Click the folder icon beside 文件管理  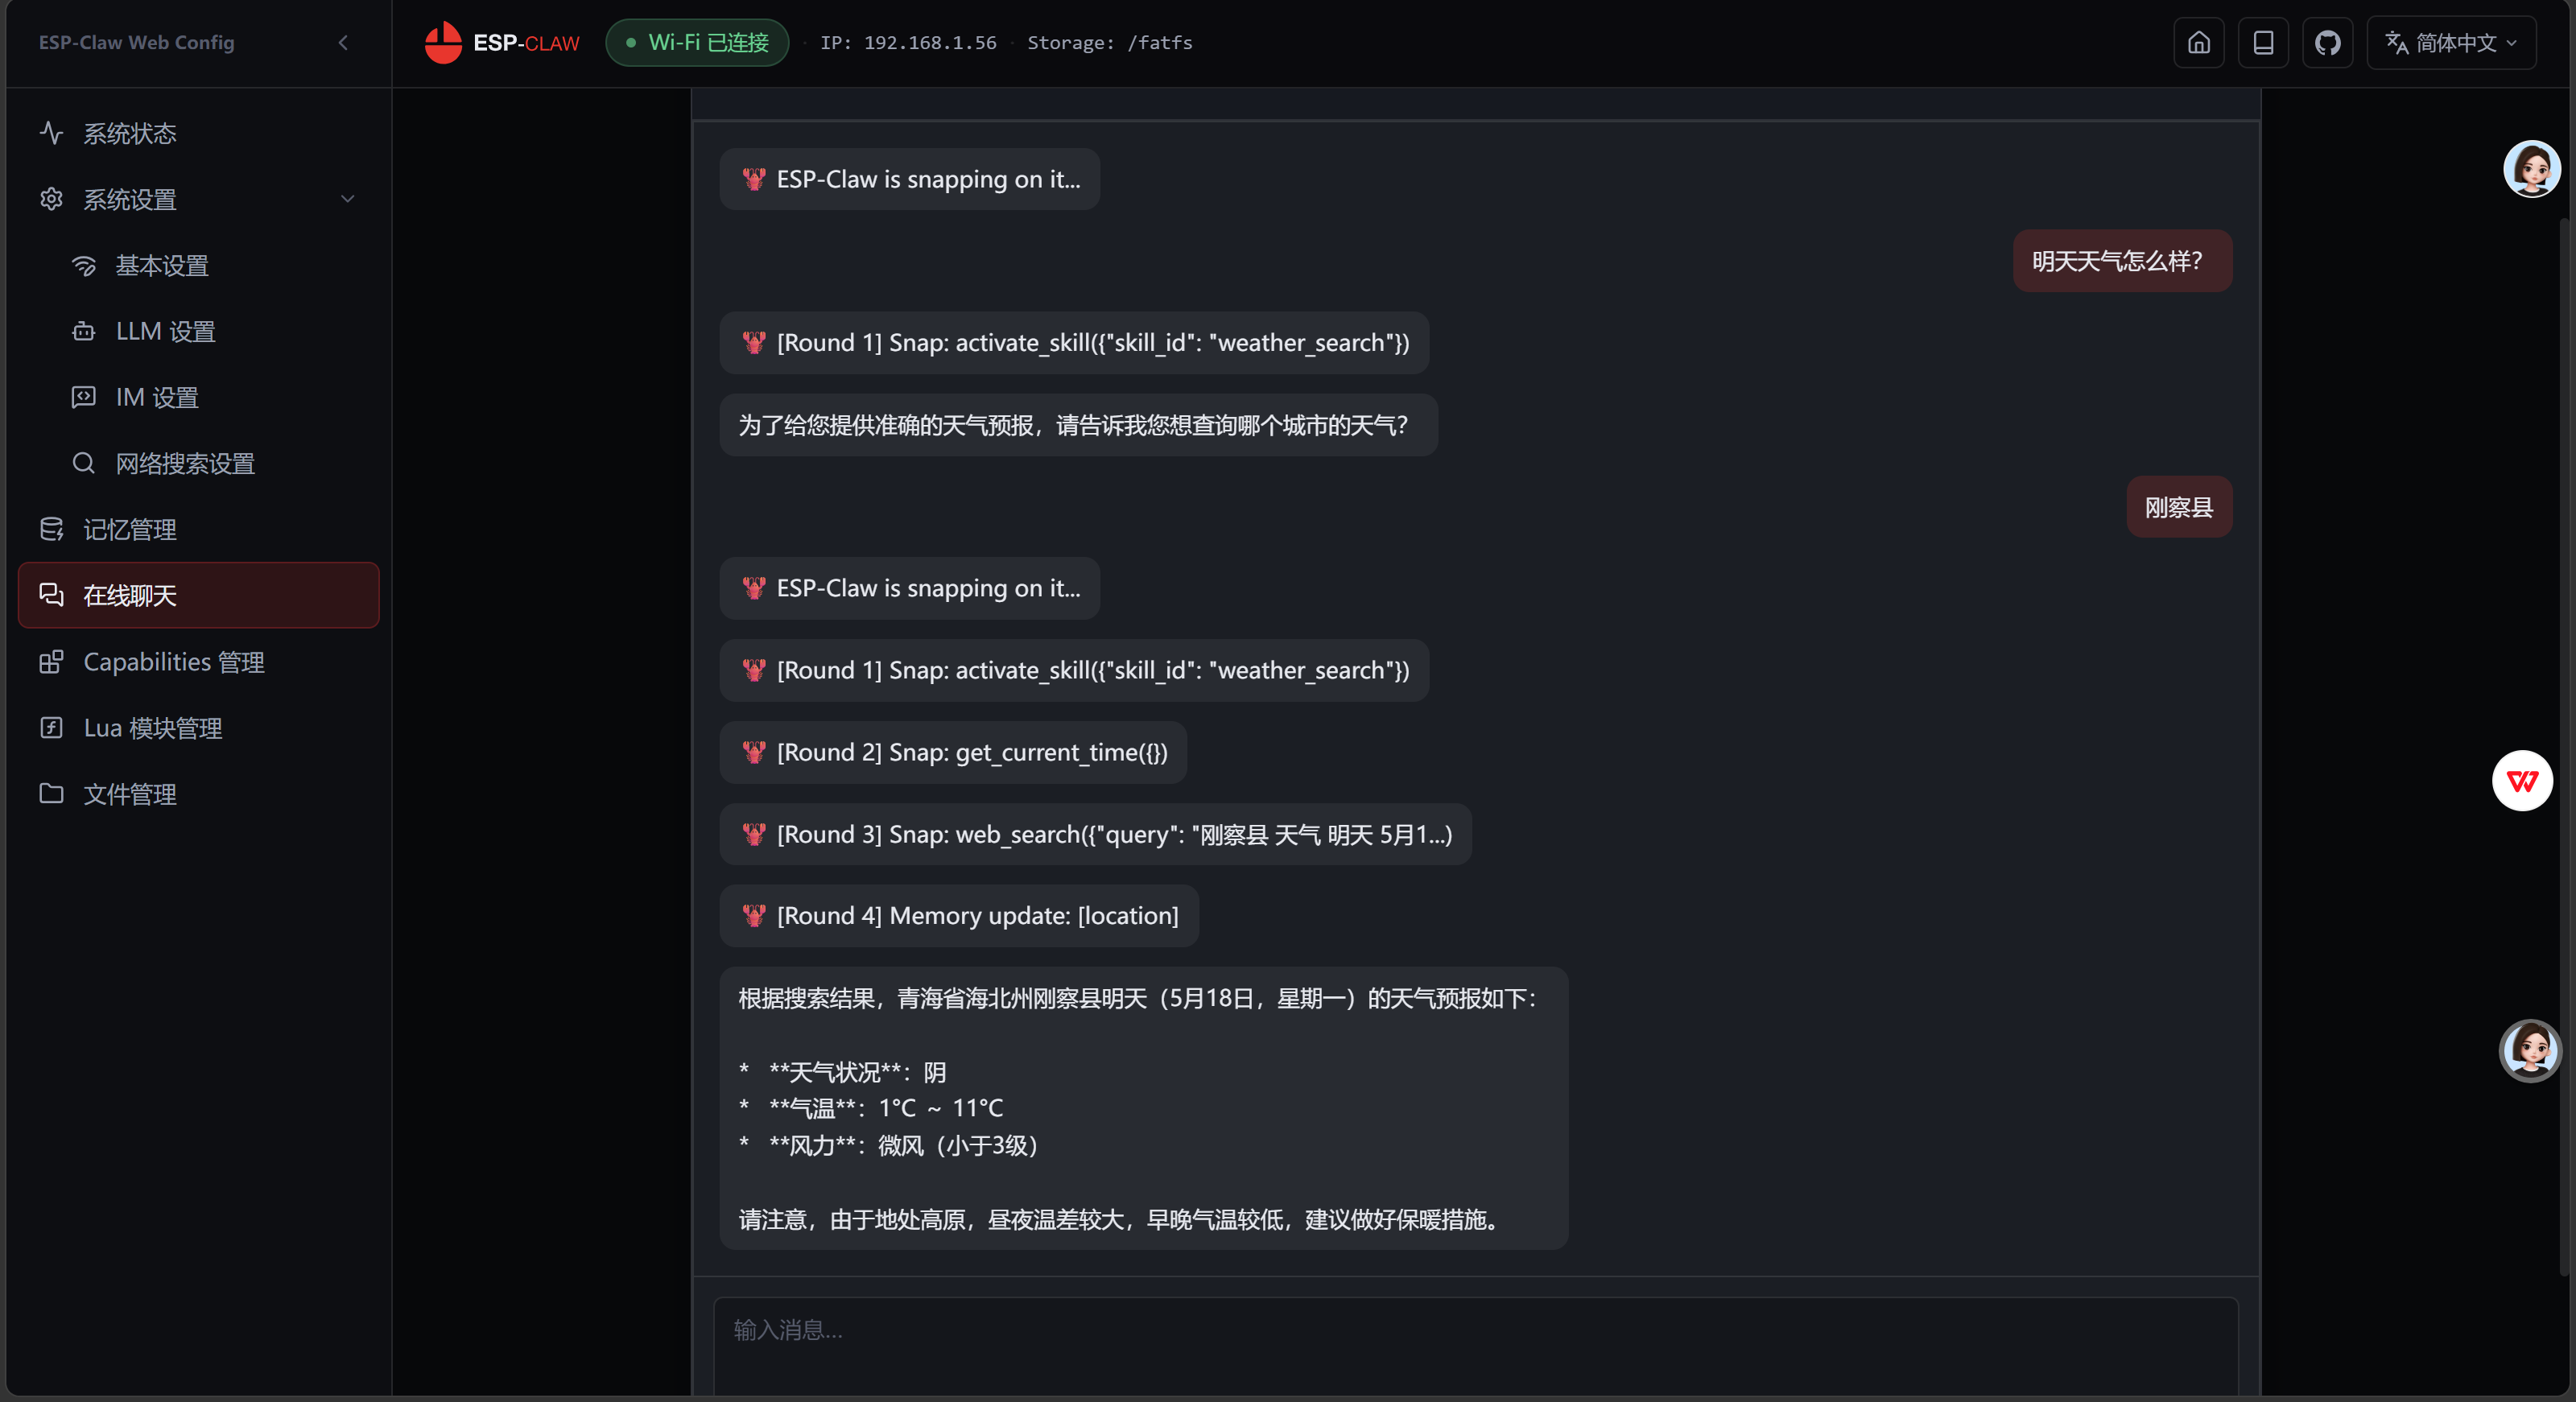(51, 793)
